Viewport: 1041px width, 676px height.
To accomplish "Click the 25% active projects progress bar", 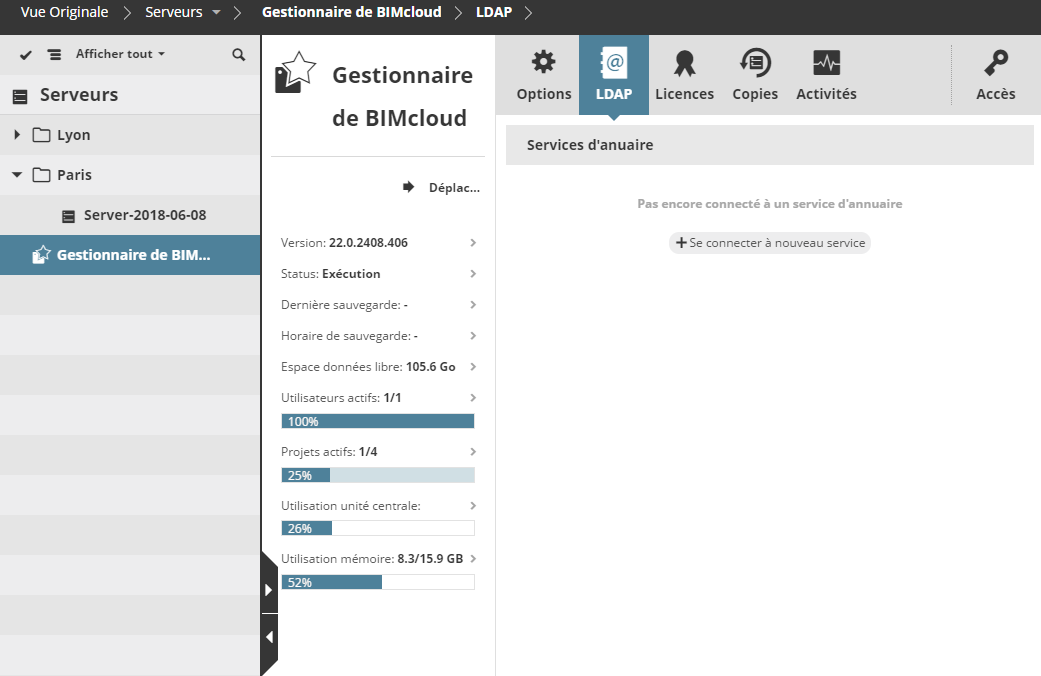I will [378, 475].
